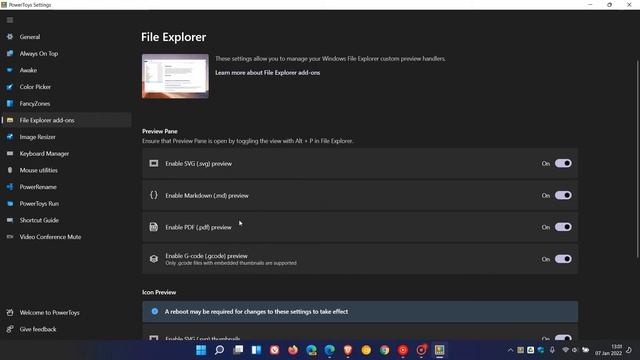Toggle Enable SVG (.svg) preview switch
640x360 pixels.
pyautogui.click(x=563, y=163)
